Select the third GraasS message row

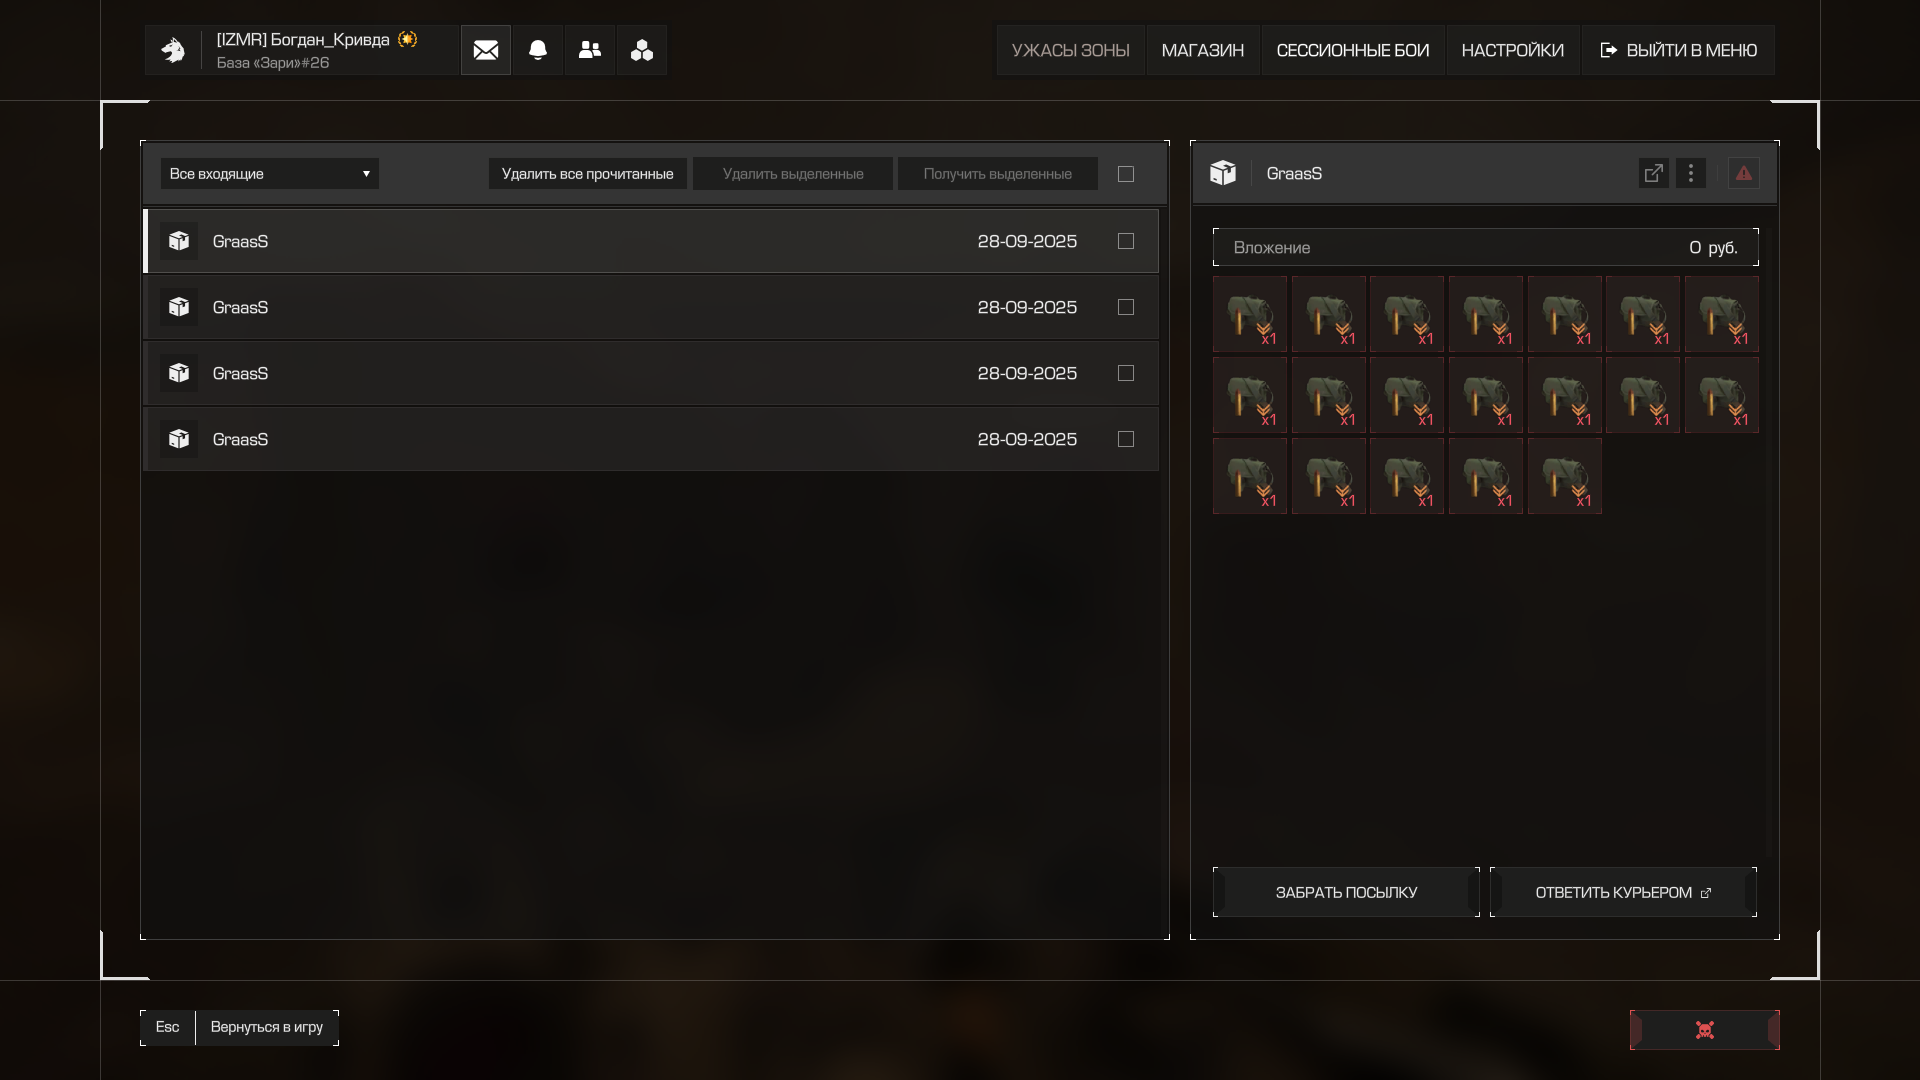coord(600,373)
